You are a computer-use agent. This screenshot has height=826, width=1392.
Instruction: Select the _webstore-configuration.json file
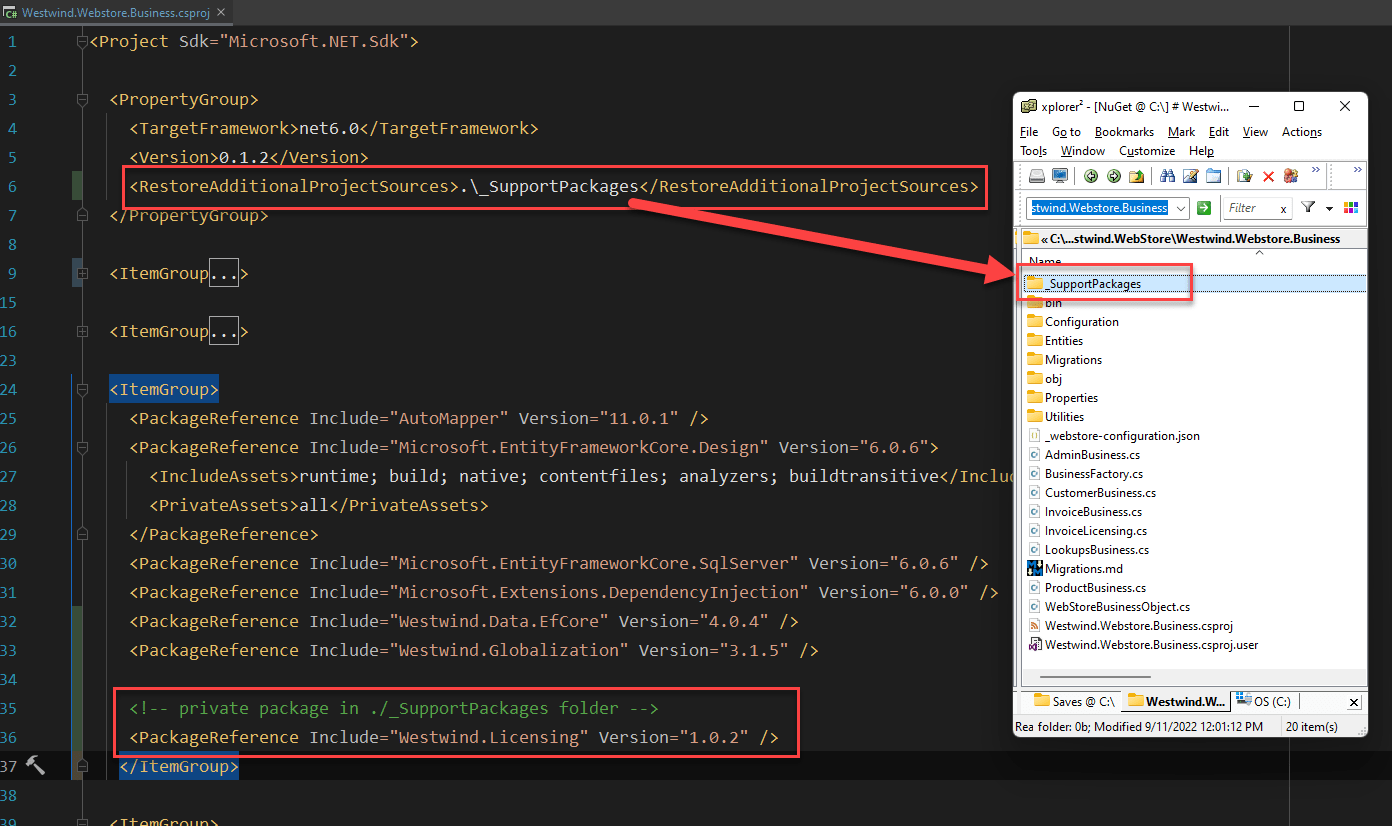pos(1114,436)
